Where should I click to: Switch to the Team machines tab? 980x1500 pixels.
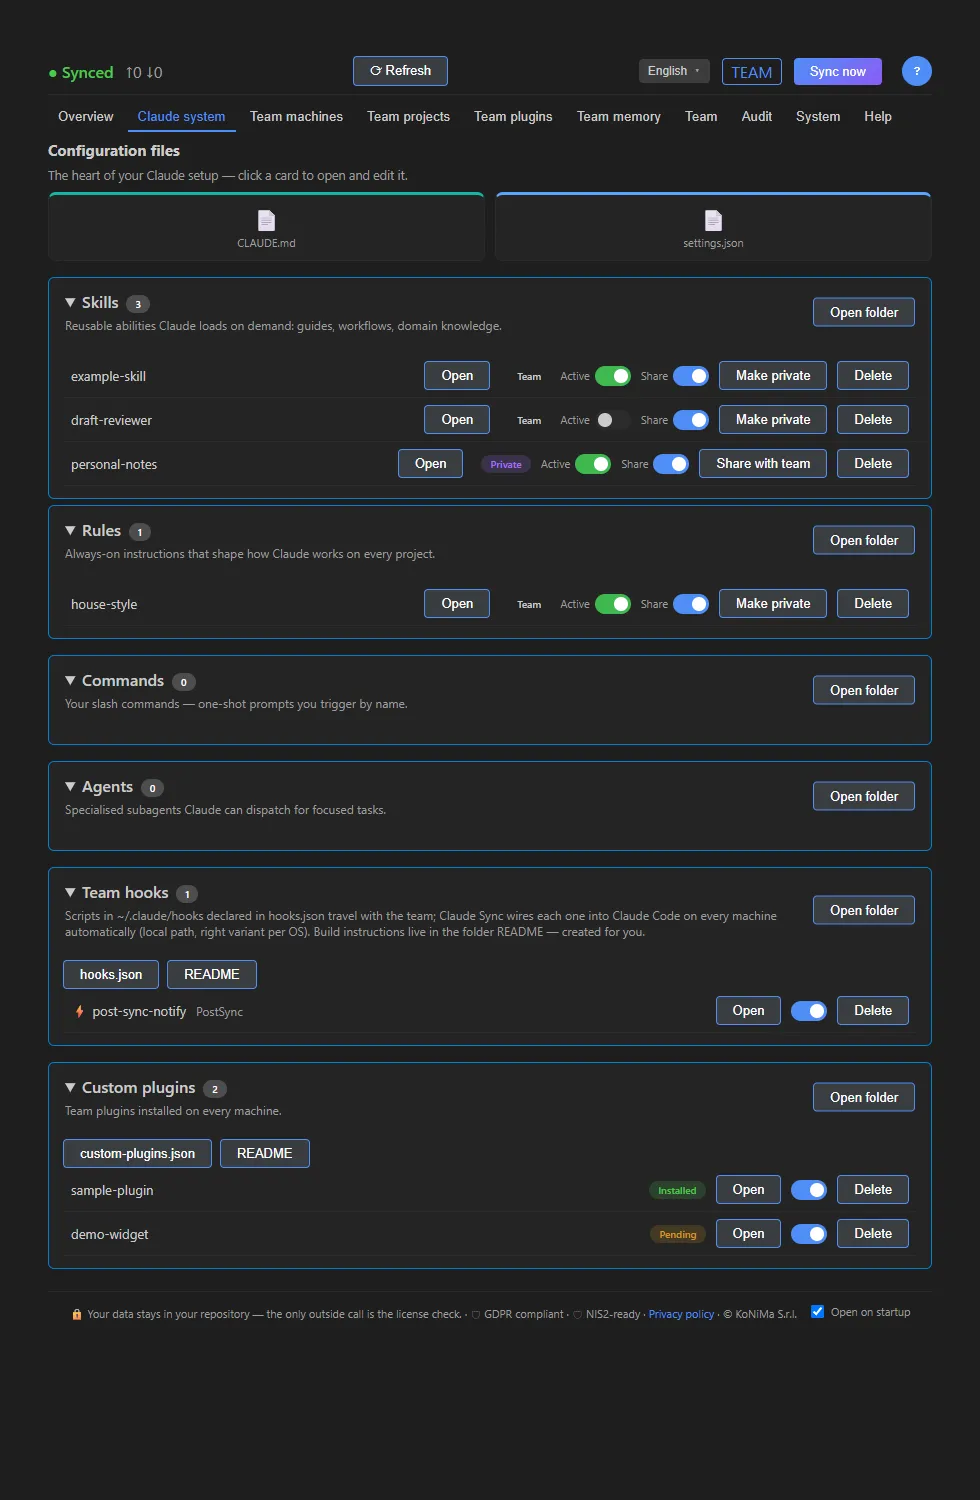coord(296,116)
